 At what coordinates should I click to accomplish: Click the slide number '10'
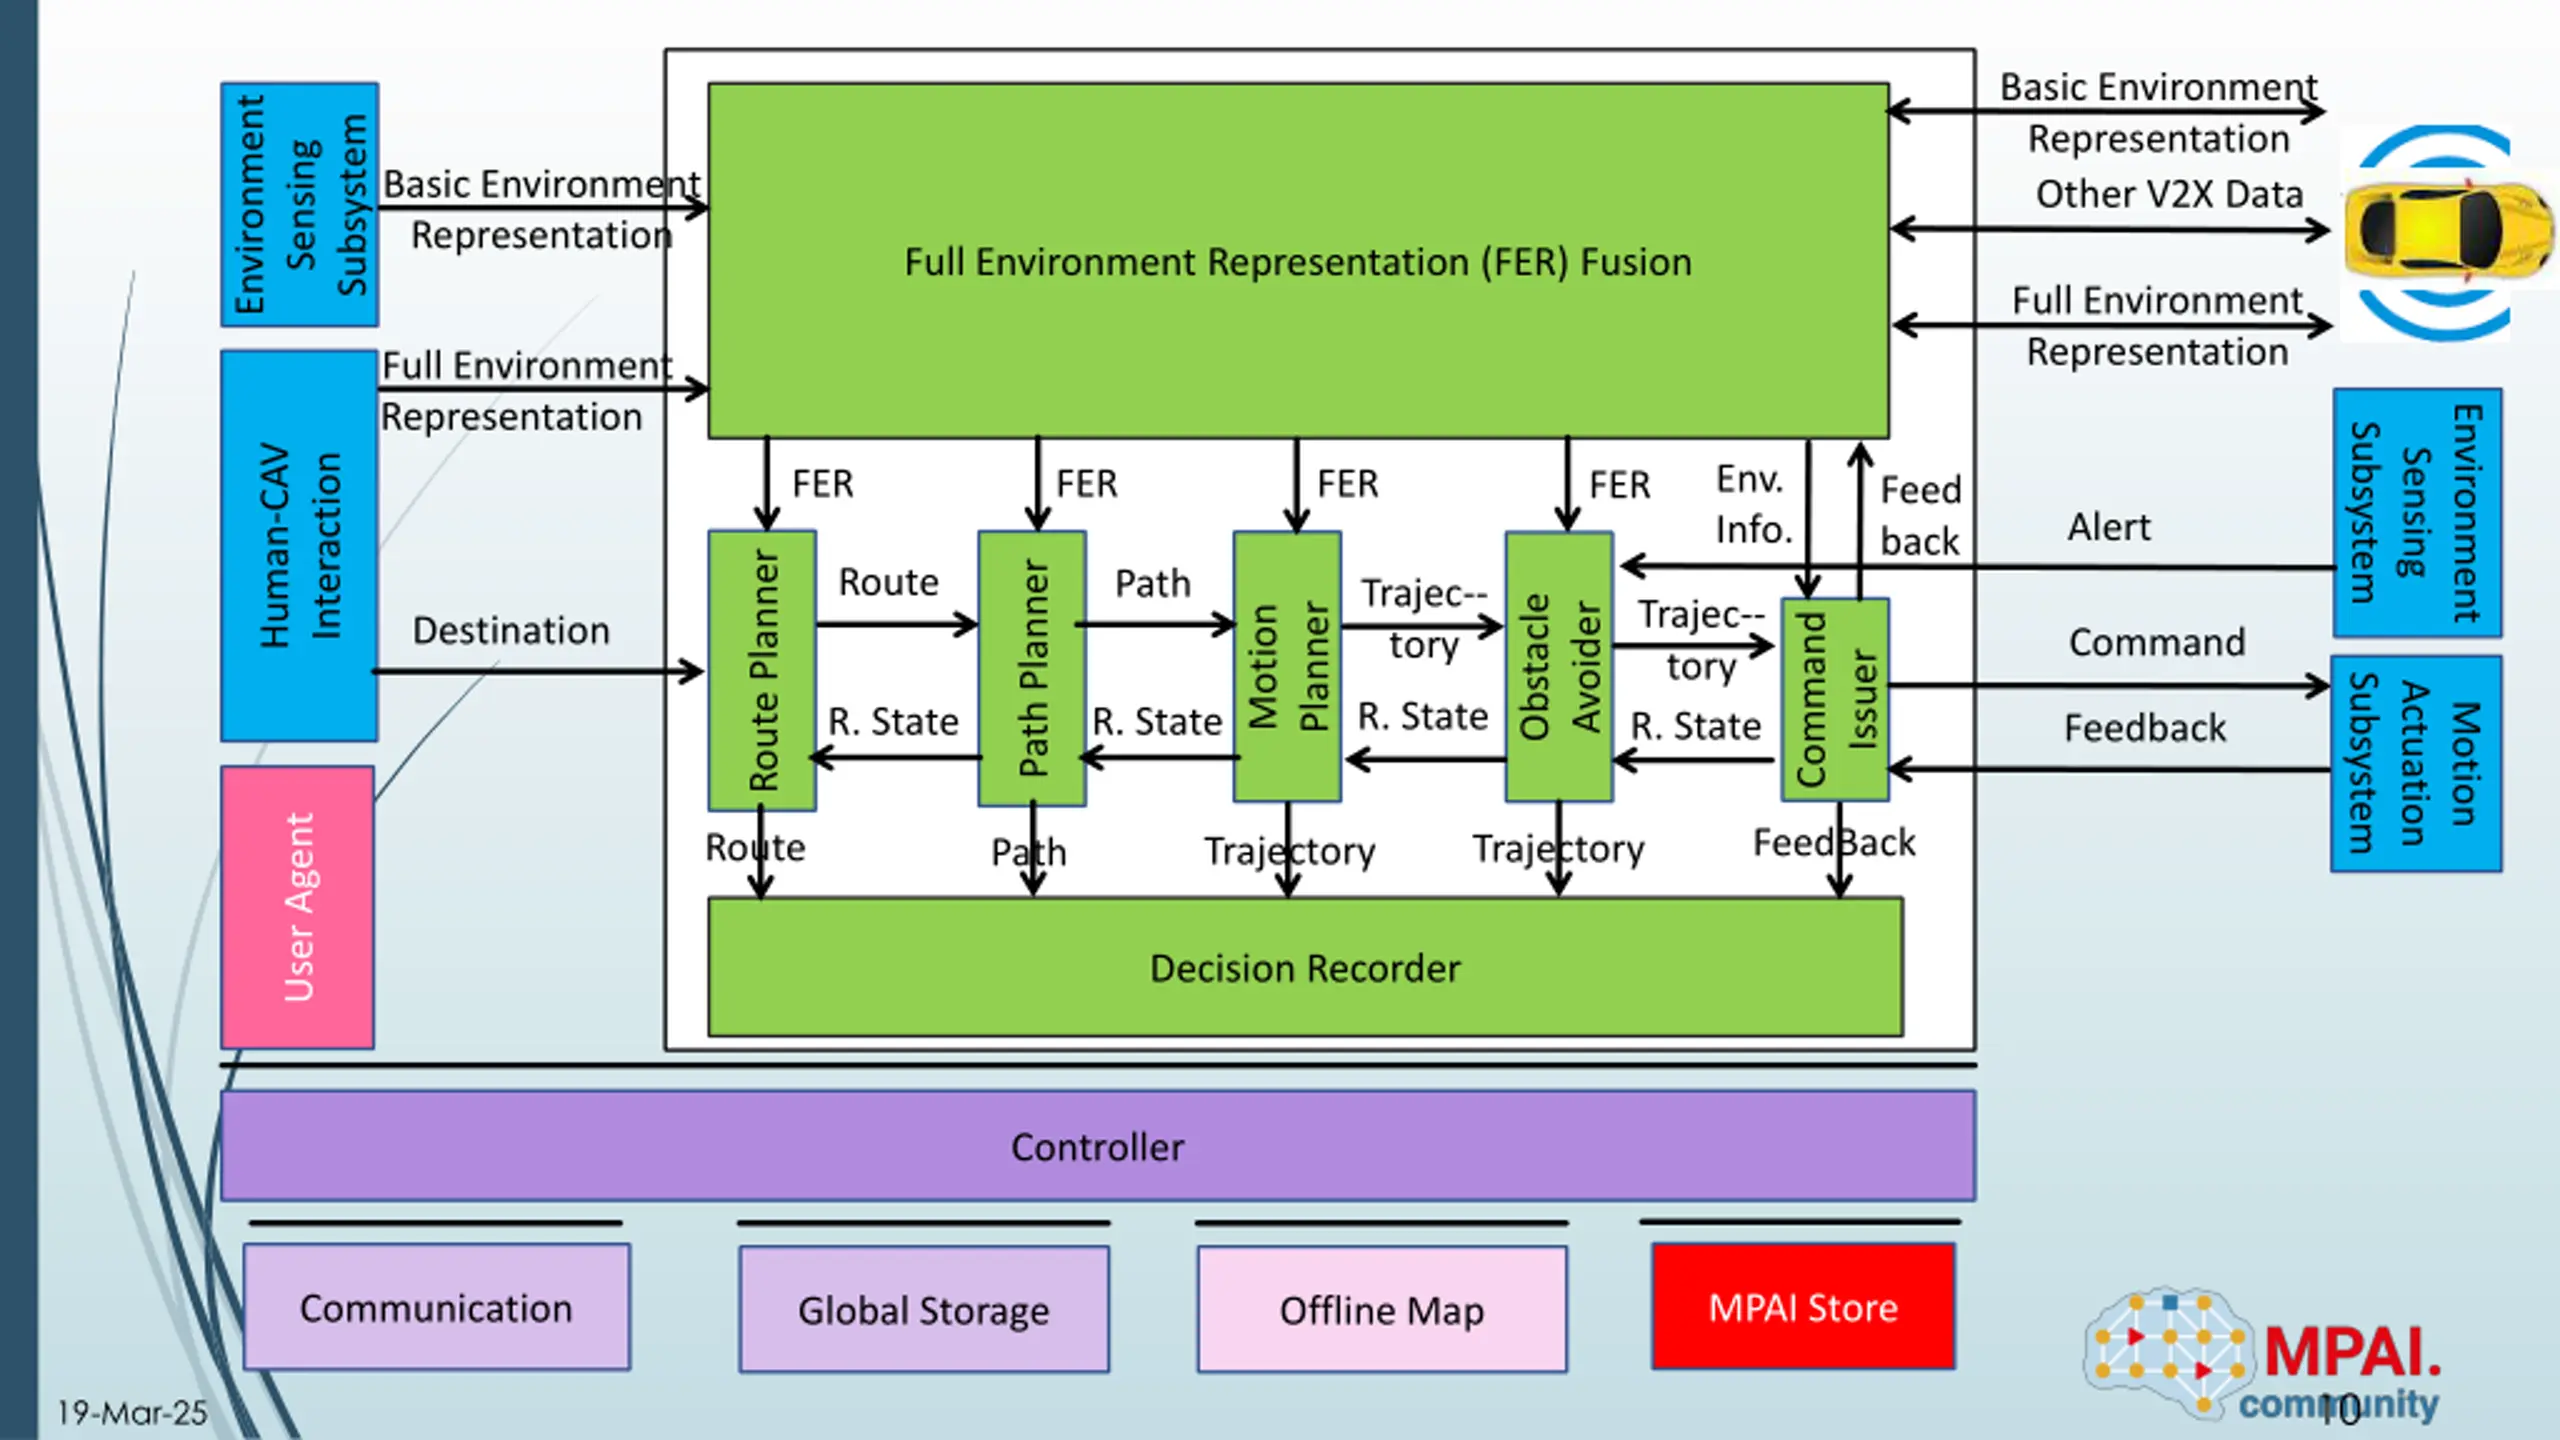point(2339,1410)
